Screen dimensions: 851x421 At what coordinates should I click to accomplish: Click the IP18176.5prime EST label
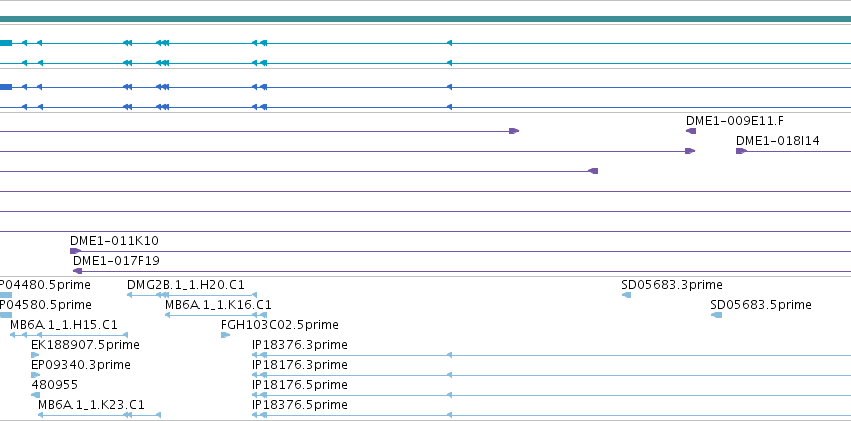point(300,385)
